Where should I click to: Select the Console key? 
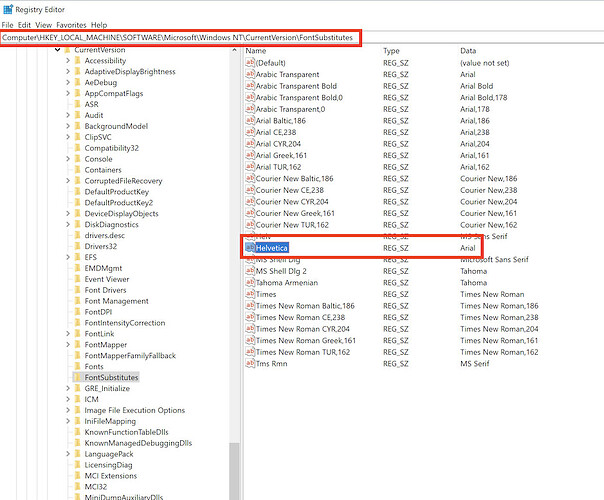click(99, 159)
